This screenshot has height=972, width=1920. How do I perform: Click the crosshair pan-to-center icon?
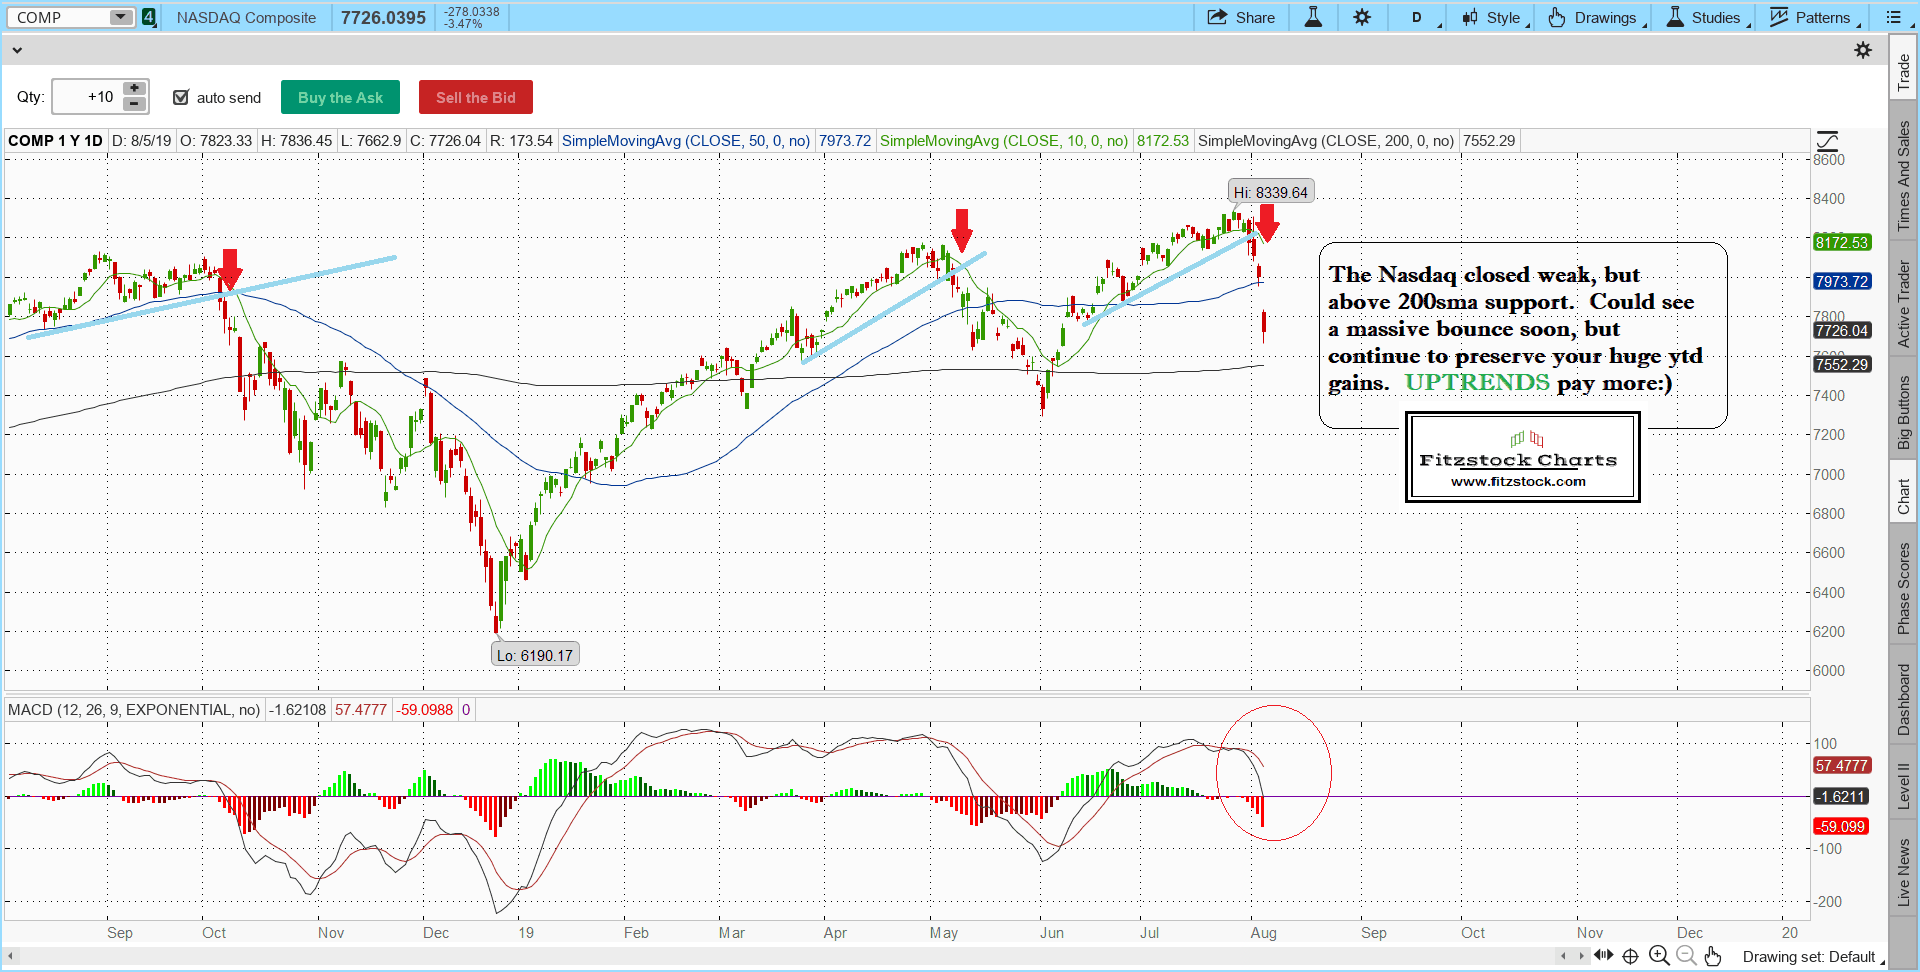pos(1630,956)
